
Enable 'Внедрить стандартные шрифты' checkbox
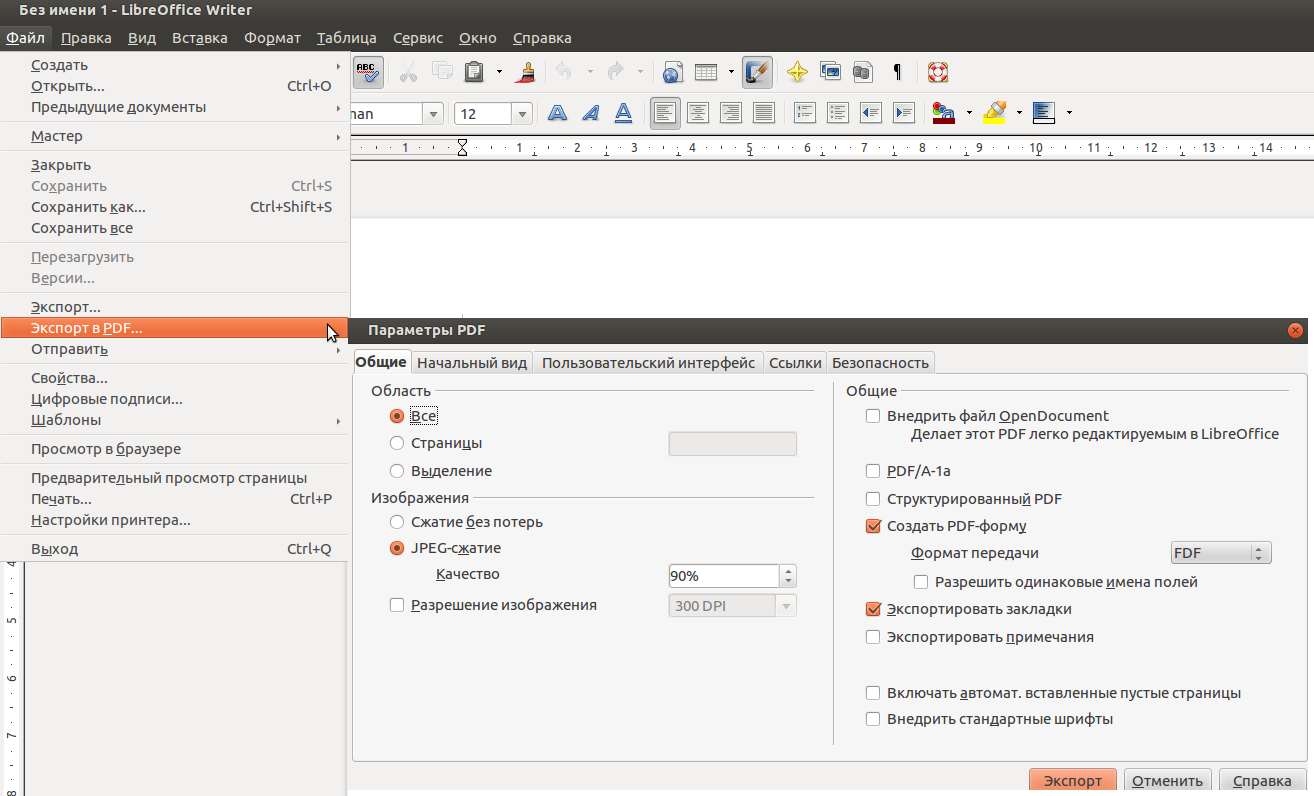(873, 719)
